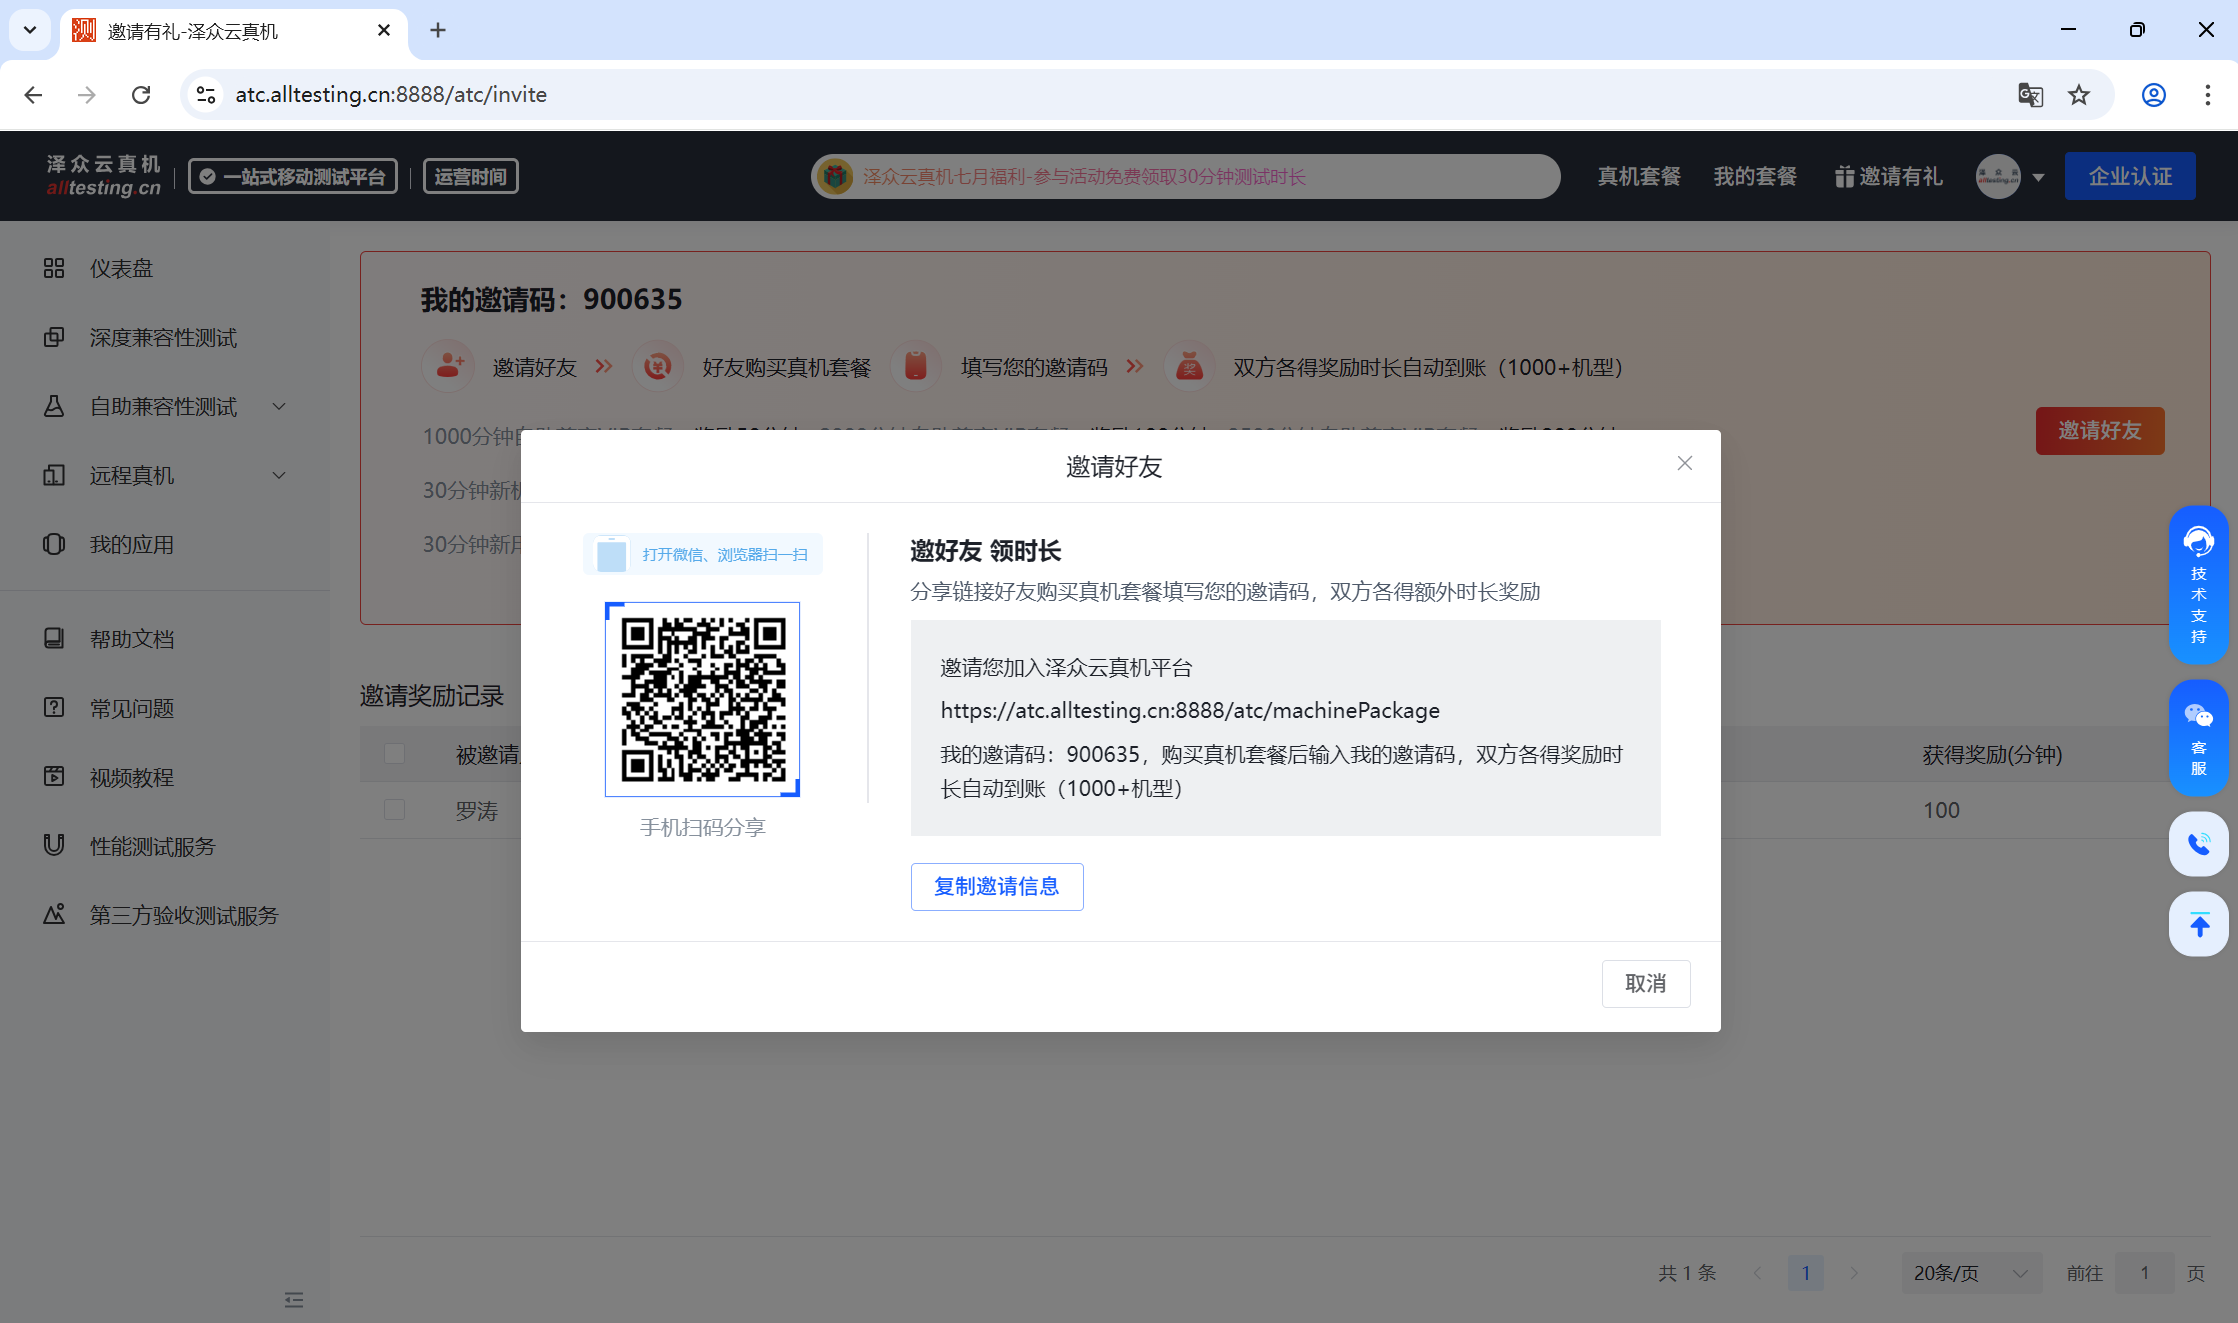This screenshot has width=2238, height=1323.
Task: View site information icon in address bar
Action: click(x=206, y=95)
